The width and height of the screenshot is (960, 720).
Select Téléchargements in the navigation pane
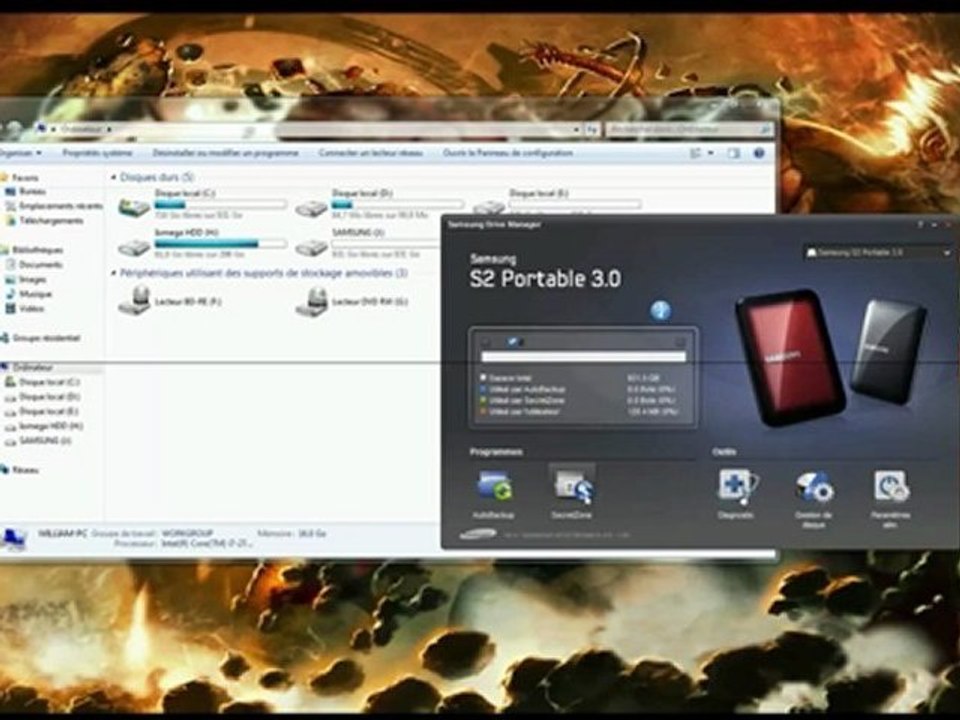click(44, 221)
